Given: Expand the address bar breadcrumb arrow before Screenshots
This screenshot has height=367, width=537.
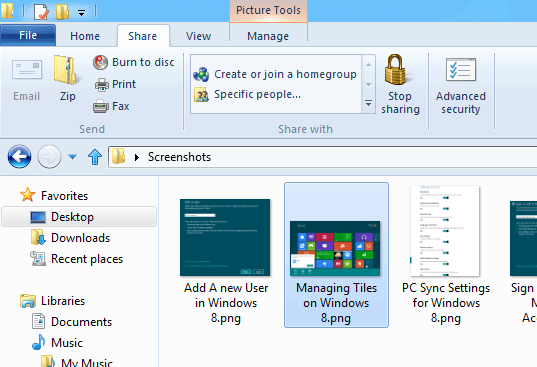Looking at the screenshot, I should click(x=137, y=157).
